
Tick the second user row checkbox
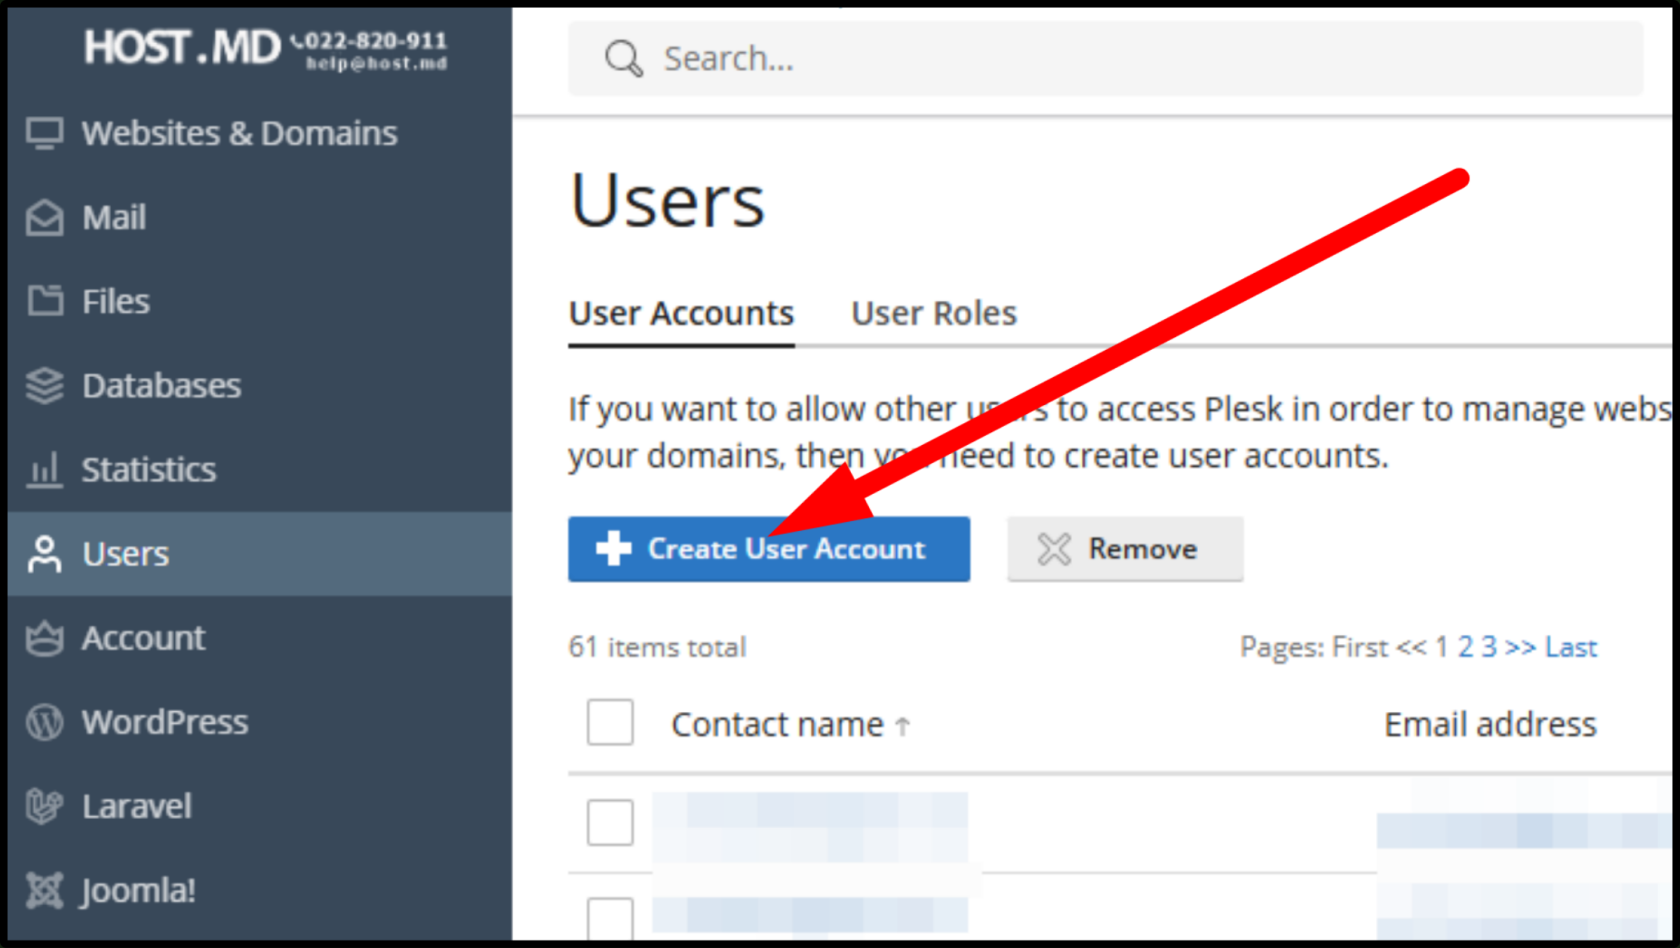(x=610, y=919)
